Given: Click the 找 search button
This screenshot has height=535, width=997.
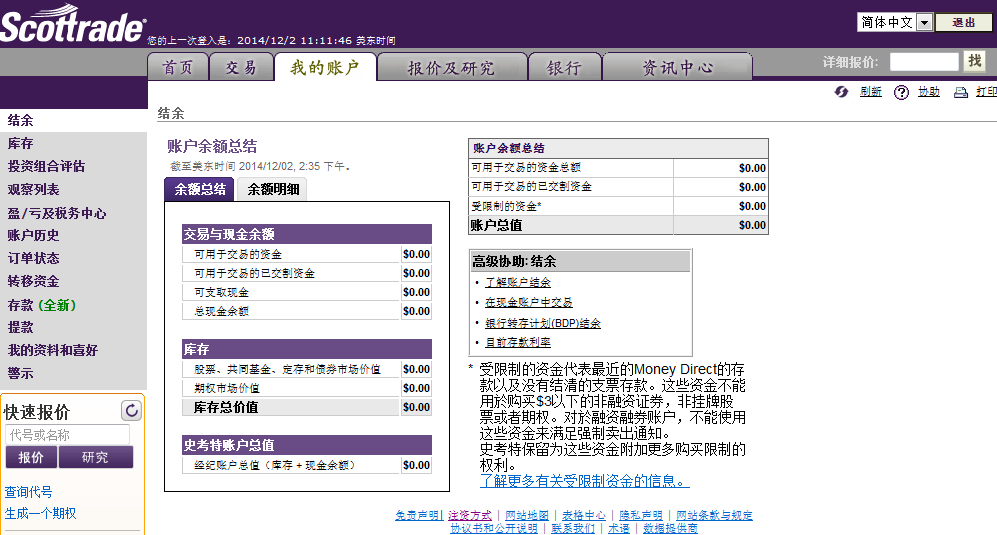Looking at the screenshot, I should (975, 61).
